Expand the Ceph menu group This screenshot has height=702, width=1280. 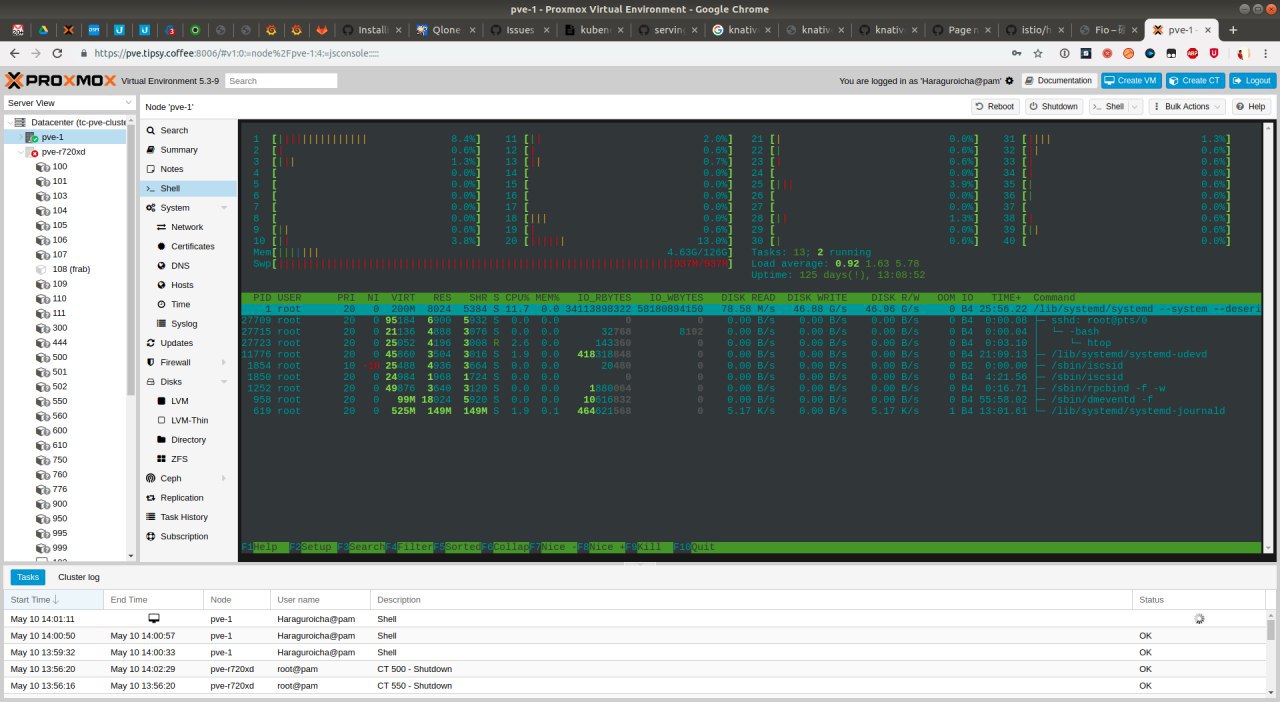point(224,479)
